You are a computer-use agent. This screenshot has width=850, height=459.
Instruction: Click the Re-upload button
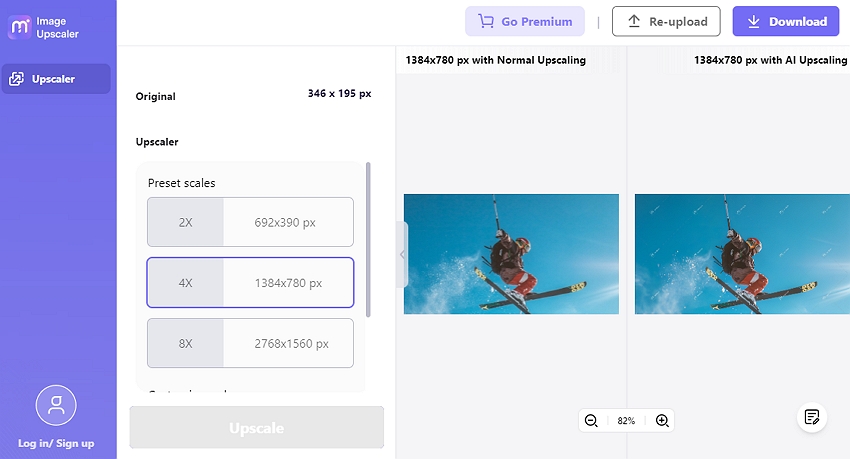coord(666,21)
